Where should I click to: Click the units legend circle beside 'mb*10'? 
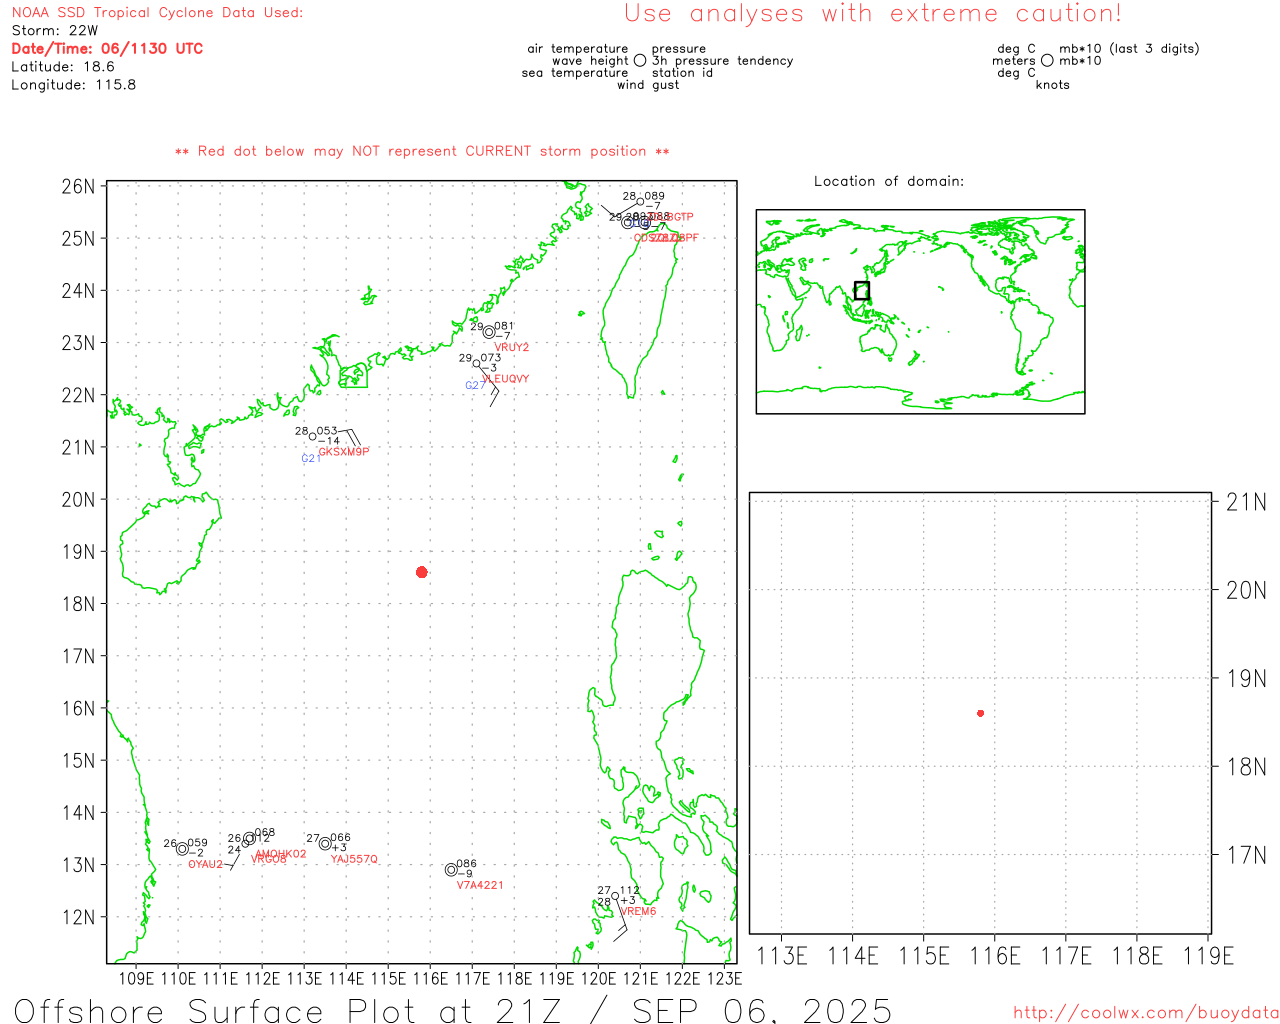tap(1047, 61)
